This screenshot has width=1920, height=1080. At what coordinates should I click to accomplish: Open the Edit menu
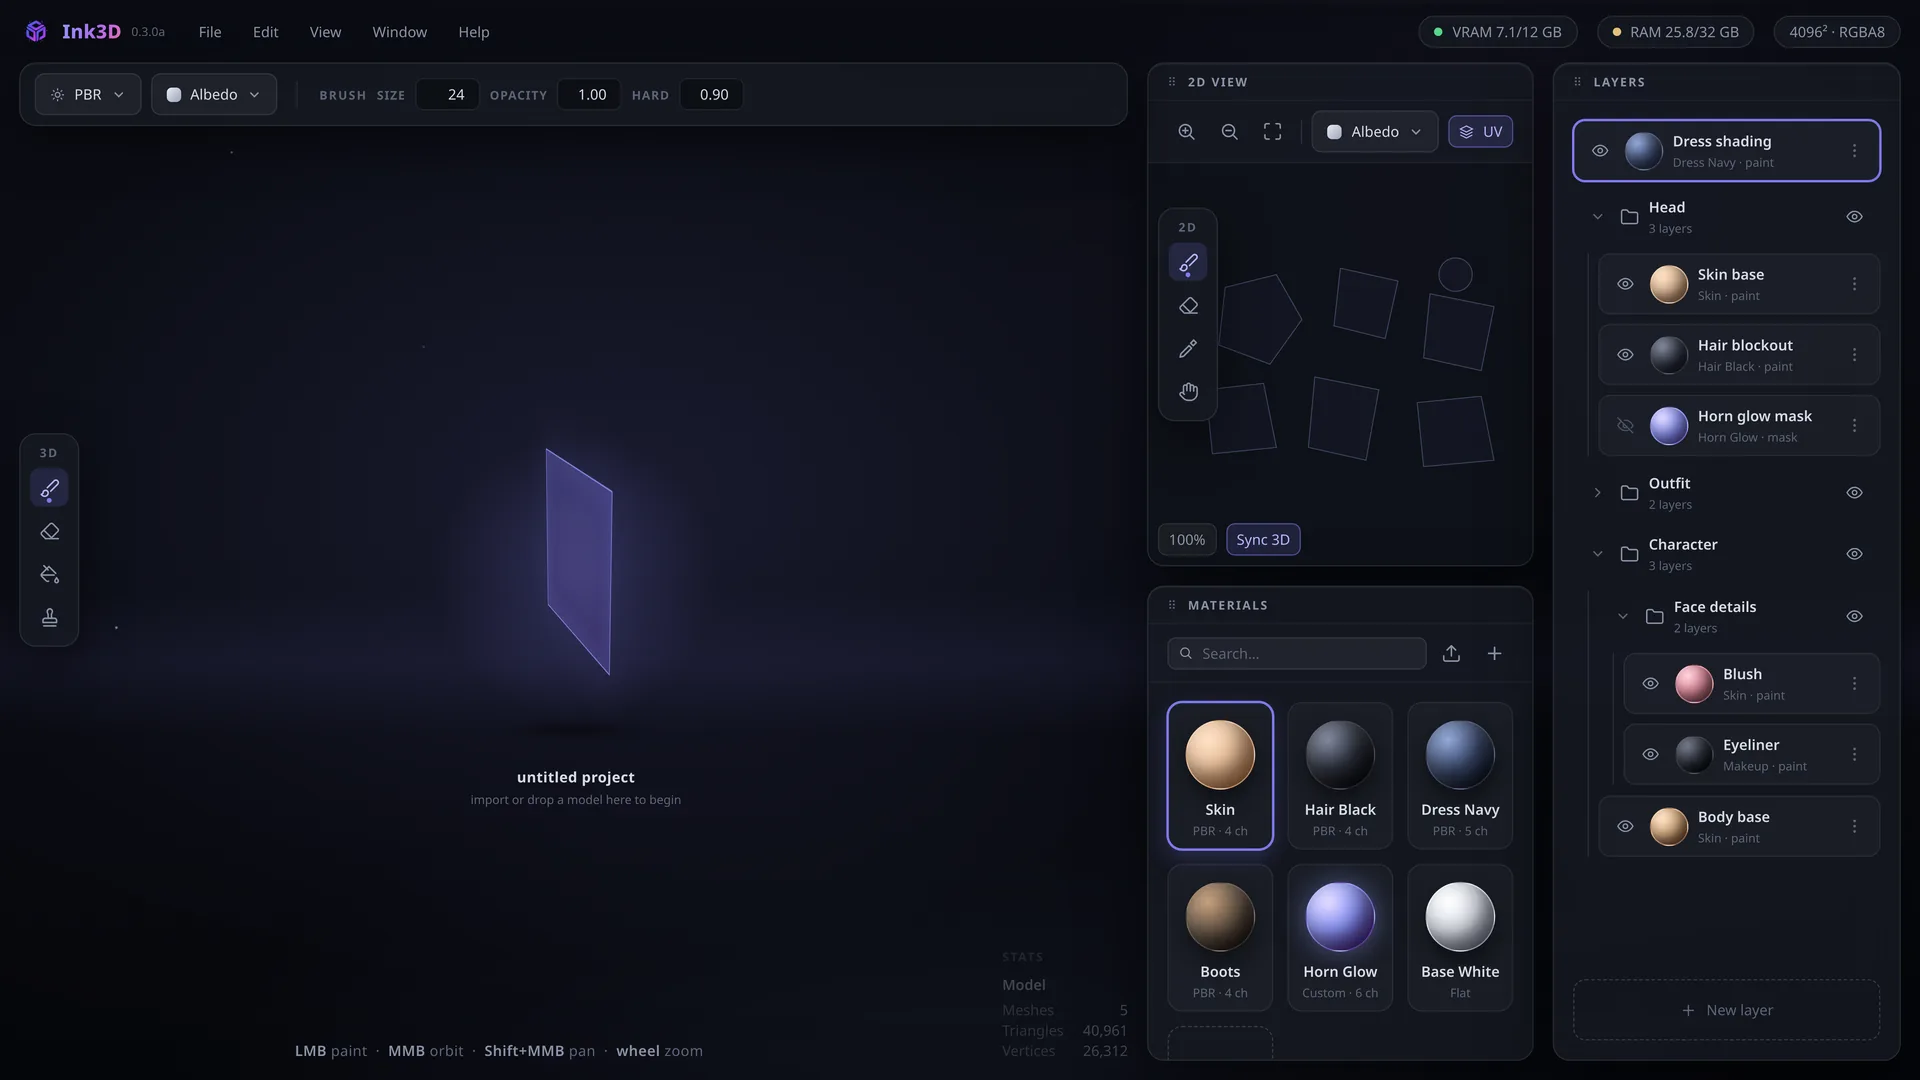tap(265, 32)
